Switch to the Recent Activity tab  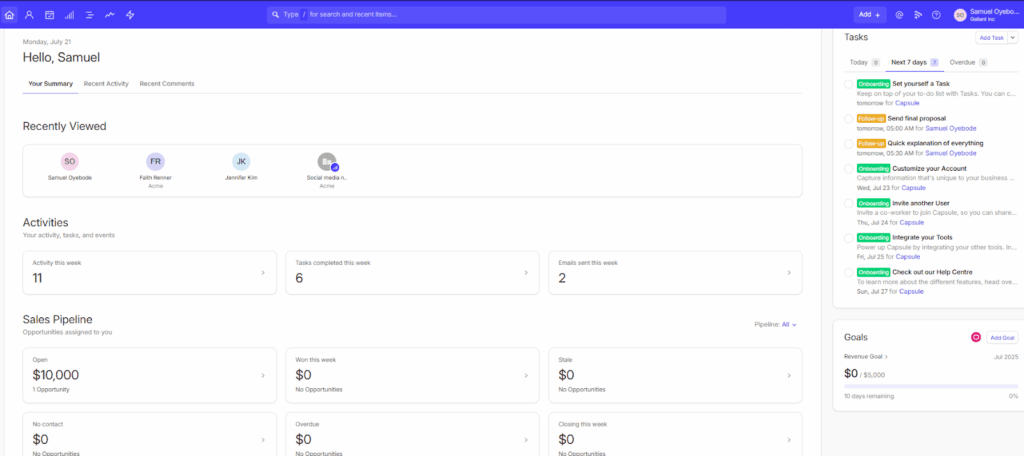click(x=106, y=84)
